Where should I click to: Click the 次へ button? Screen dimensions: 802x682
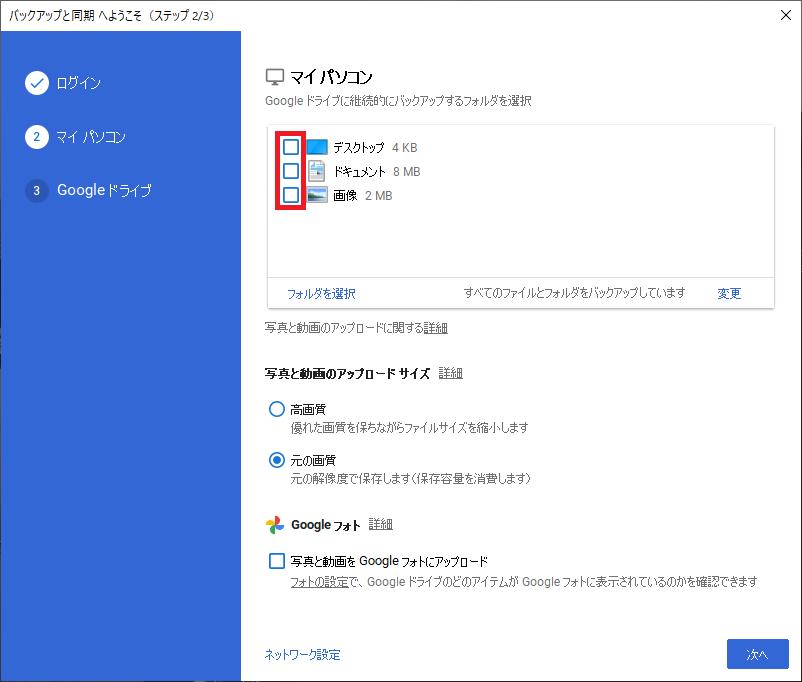(x=758, y=654)
